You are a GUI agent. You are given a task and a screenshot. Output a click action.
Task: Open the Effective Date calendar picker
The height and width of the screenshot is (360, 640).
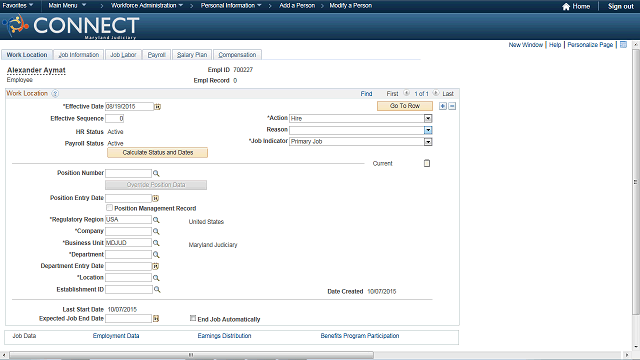(x=157, y=107)
